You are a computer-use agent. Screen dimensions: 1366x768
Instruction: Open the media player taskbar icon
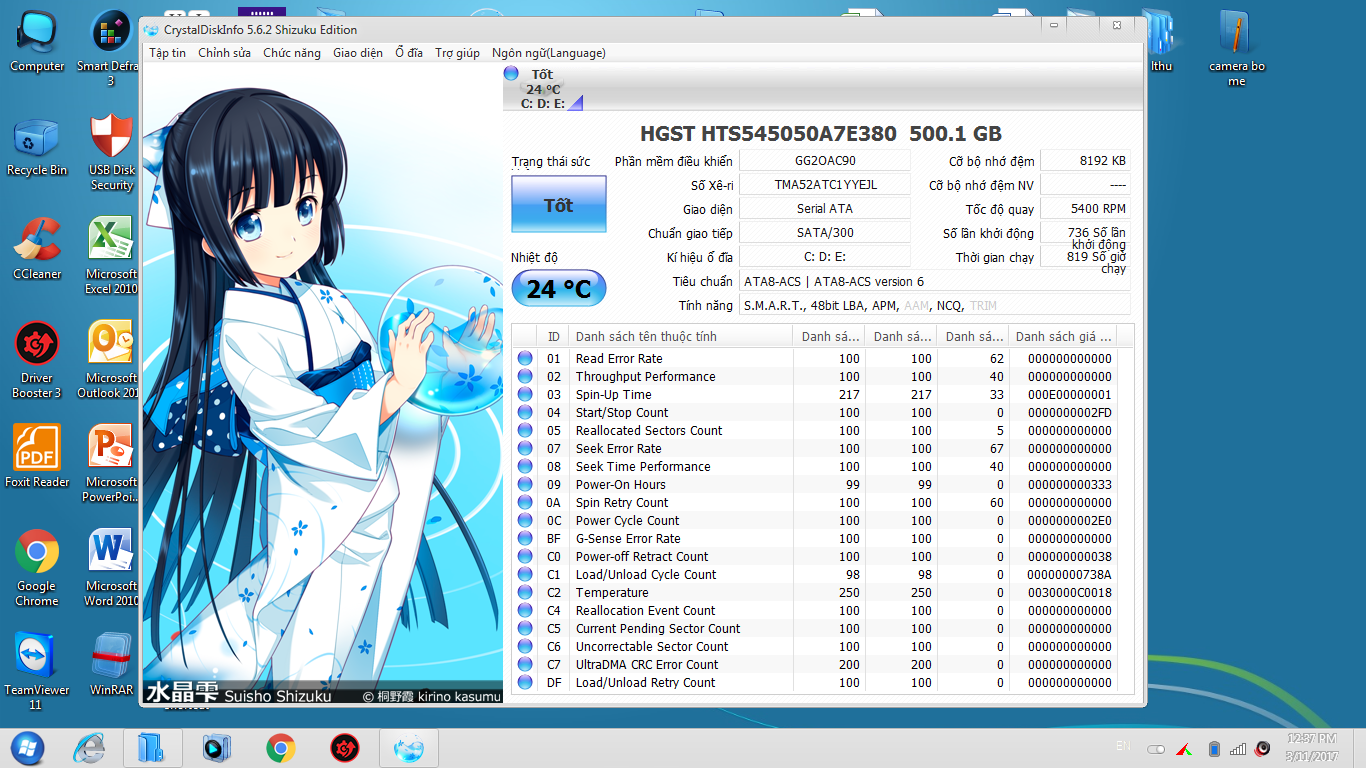click(x=216, y=747)
